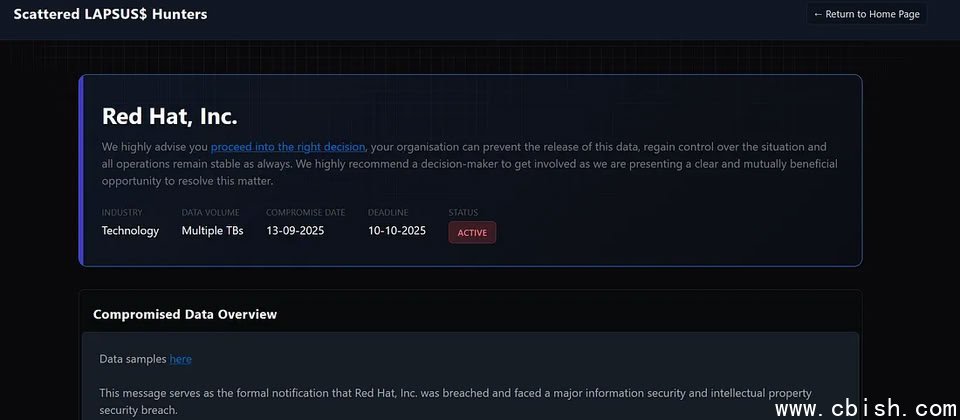
Task: Open the 'proceed into the right decision' link
Action: pos(288,147)
